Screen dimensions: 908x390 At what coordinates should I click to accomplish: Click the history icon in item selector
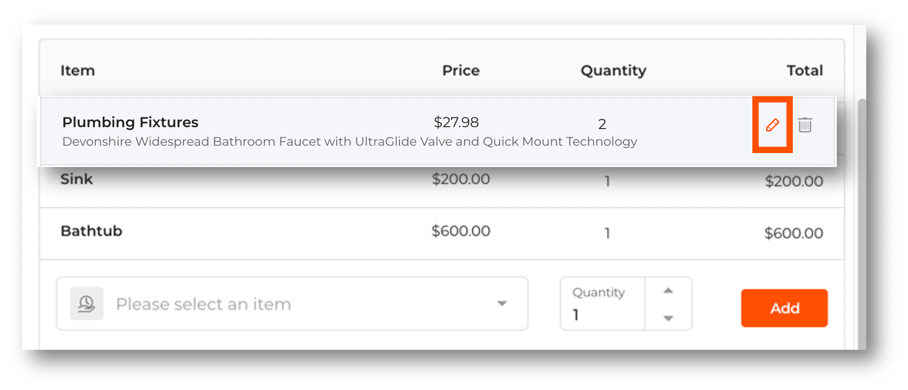click(87, 304)
